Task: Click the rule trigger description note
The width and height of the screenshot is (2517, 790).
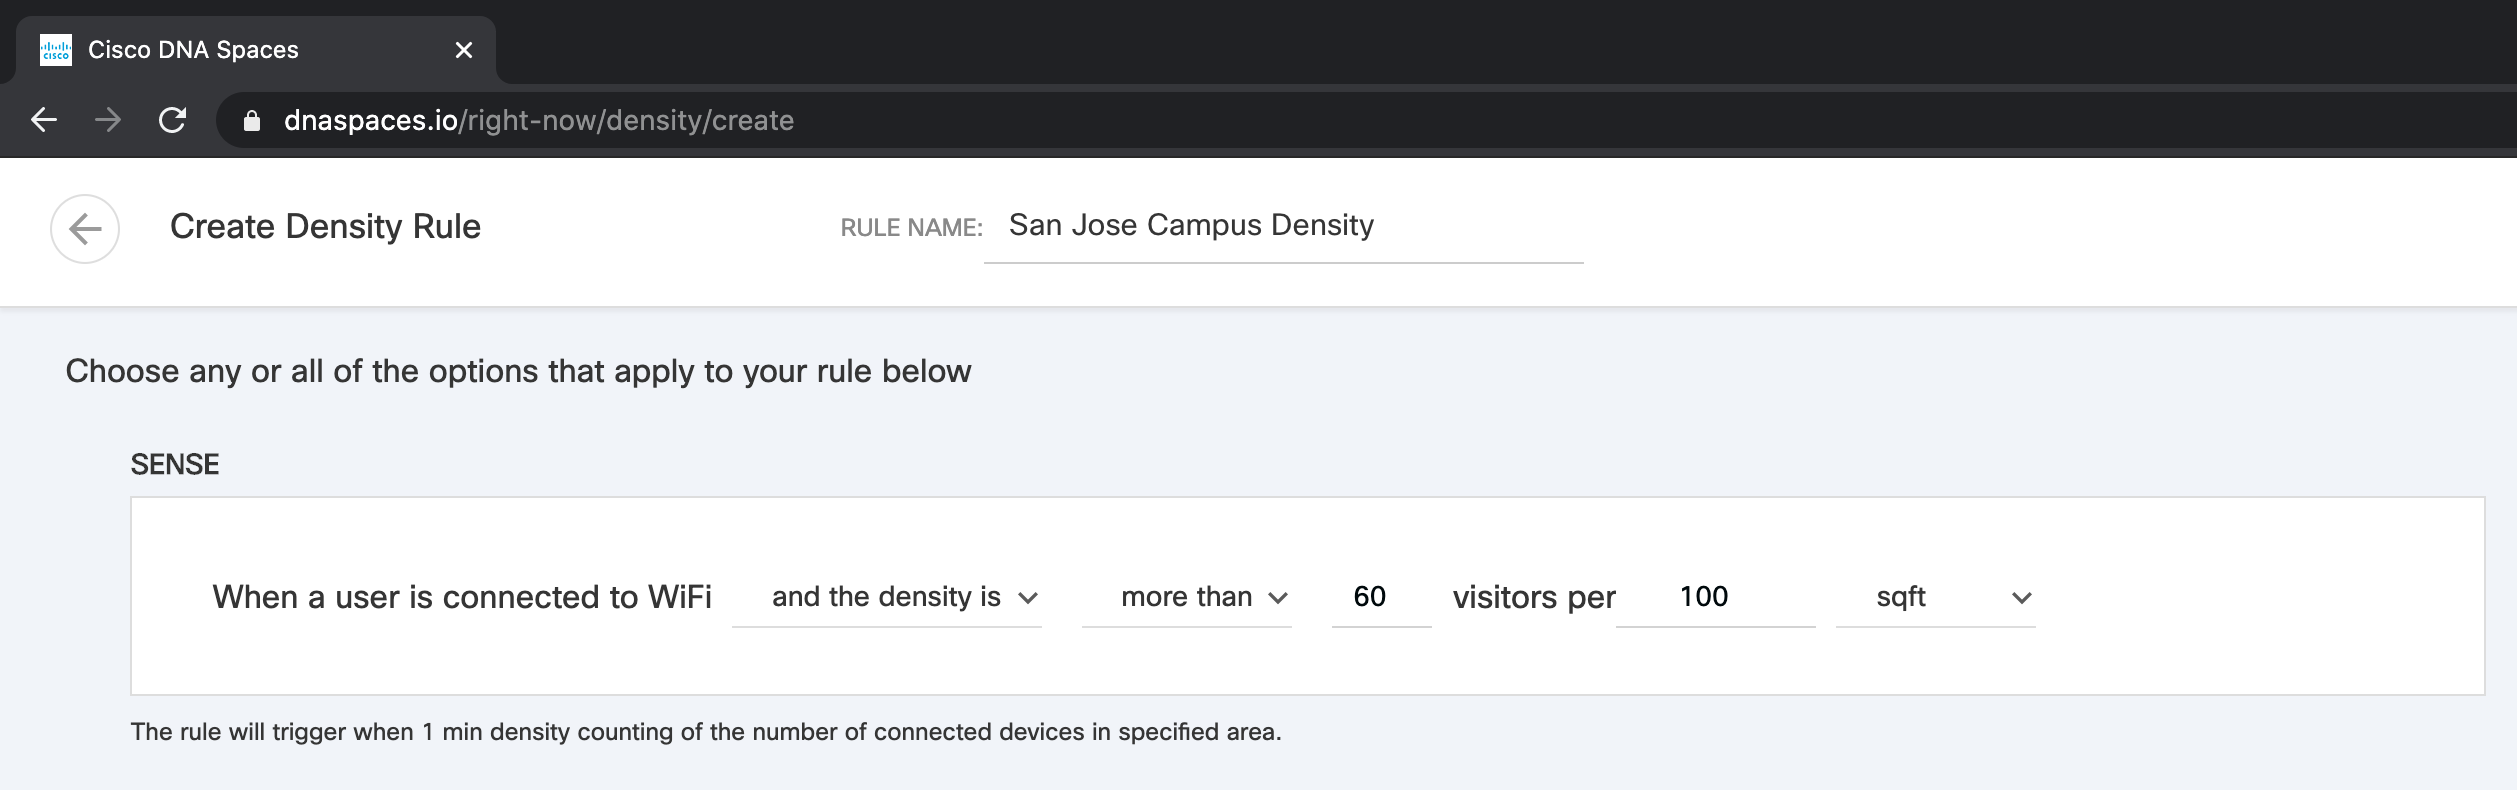Action: pyautogui.click(x=705, y=732)
